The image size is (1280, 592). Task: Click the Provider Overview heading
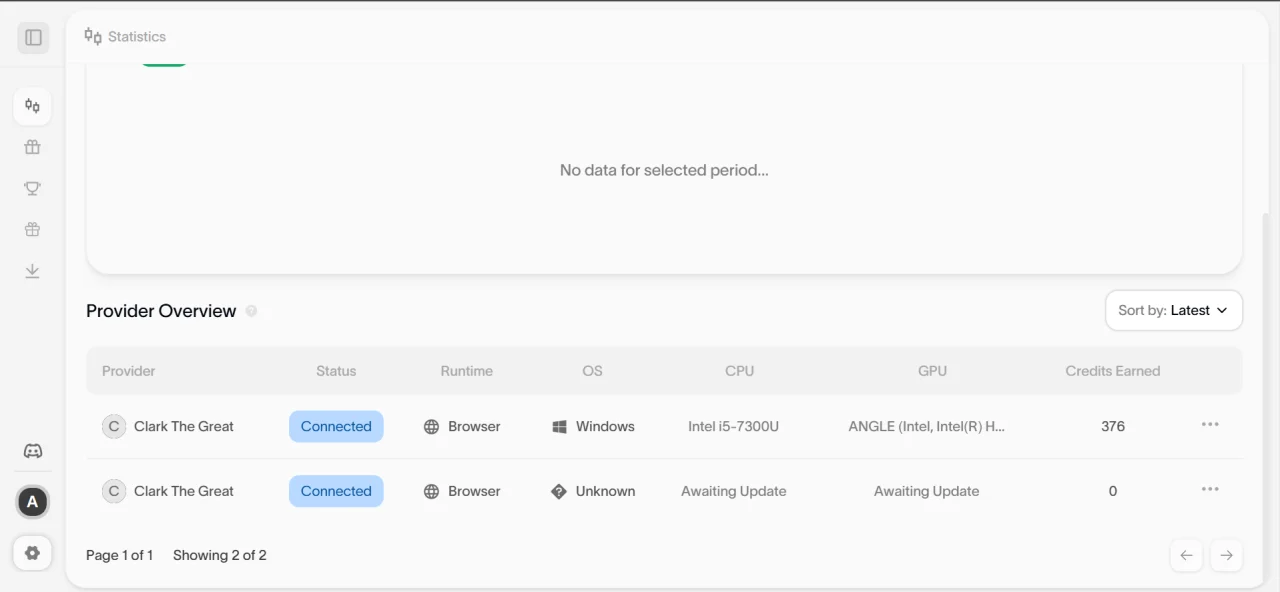click(x=161, y=311)
